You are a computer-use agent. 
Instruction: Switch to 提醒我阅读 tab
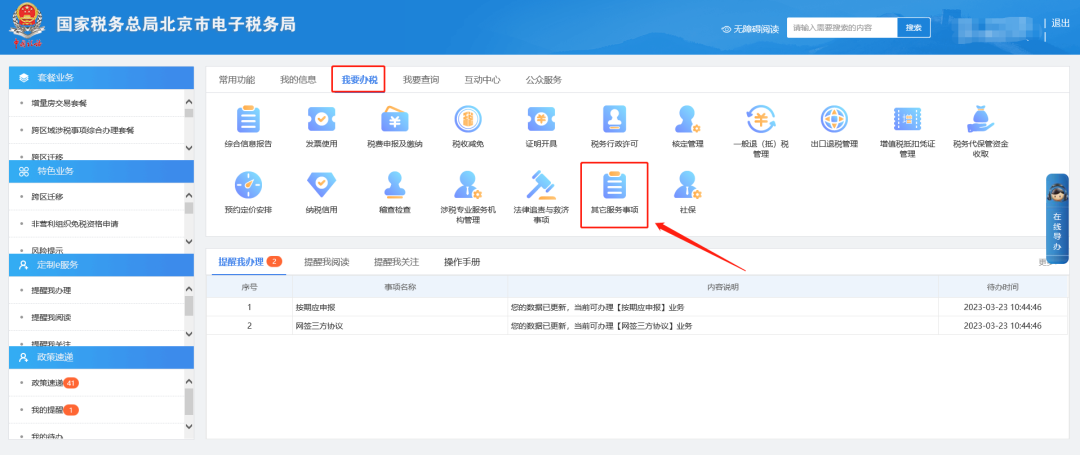click(326, 262)
